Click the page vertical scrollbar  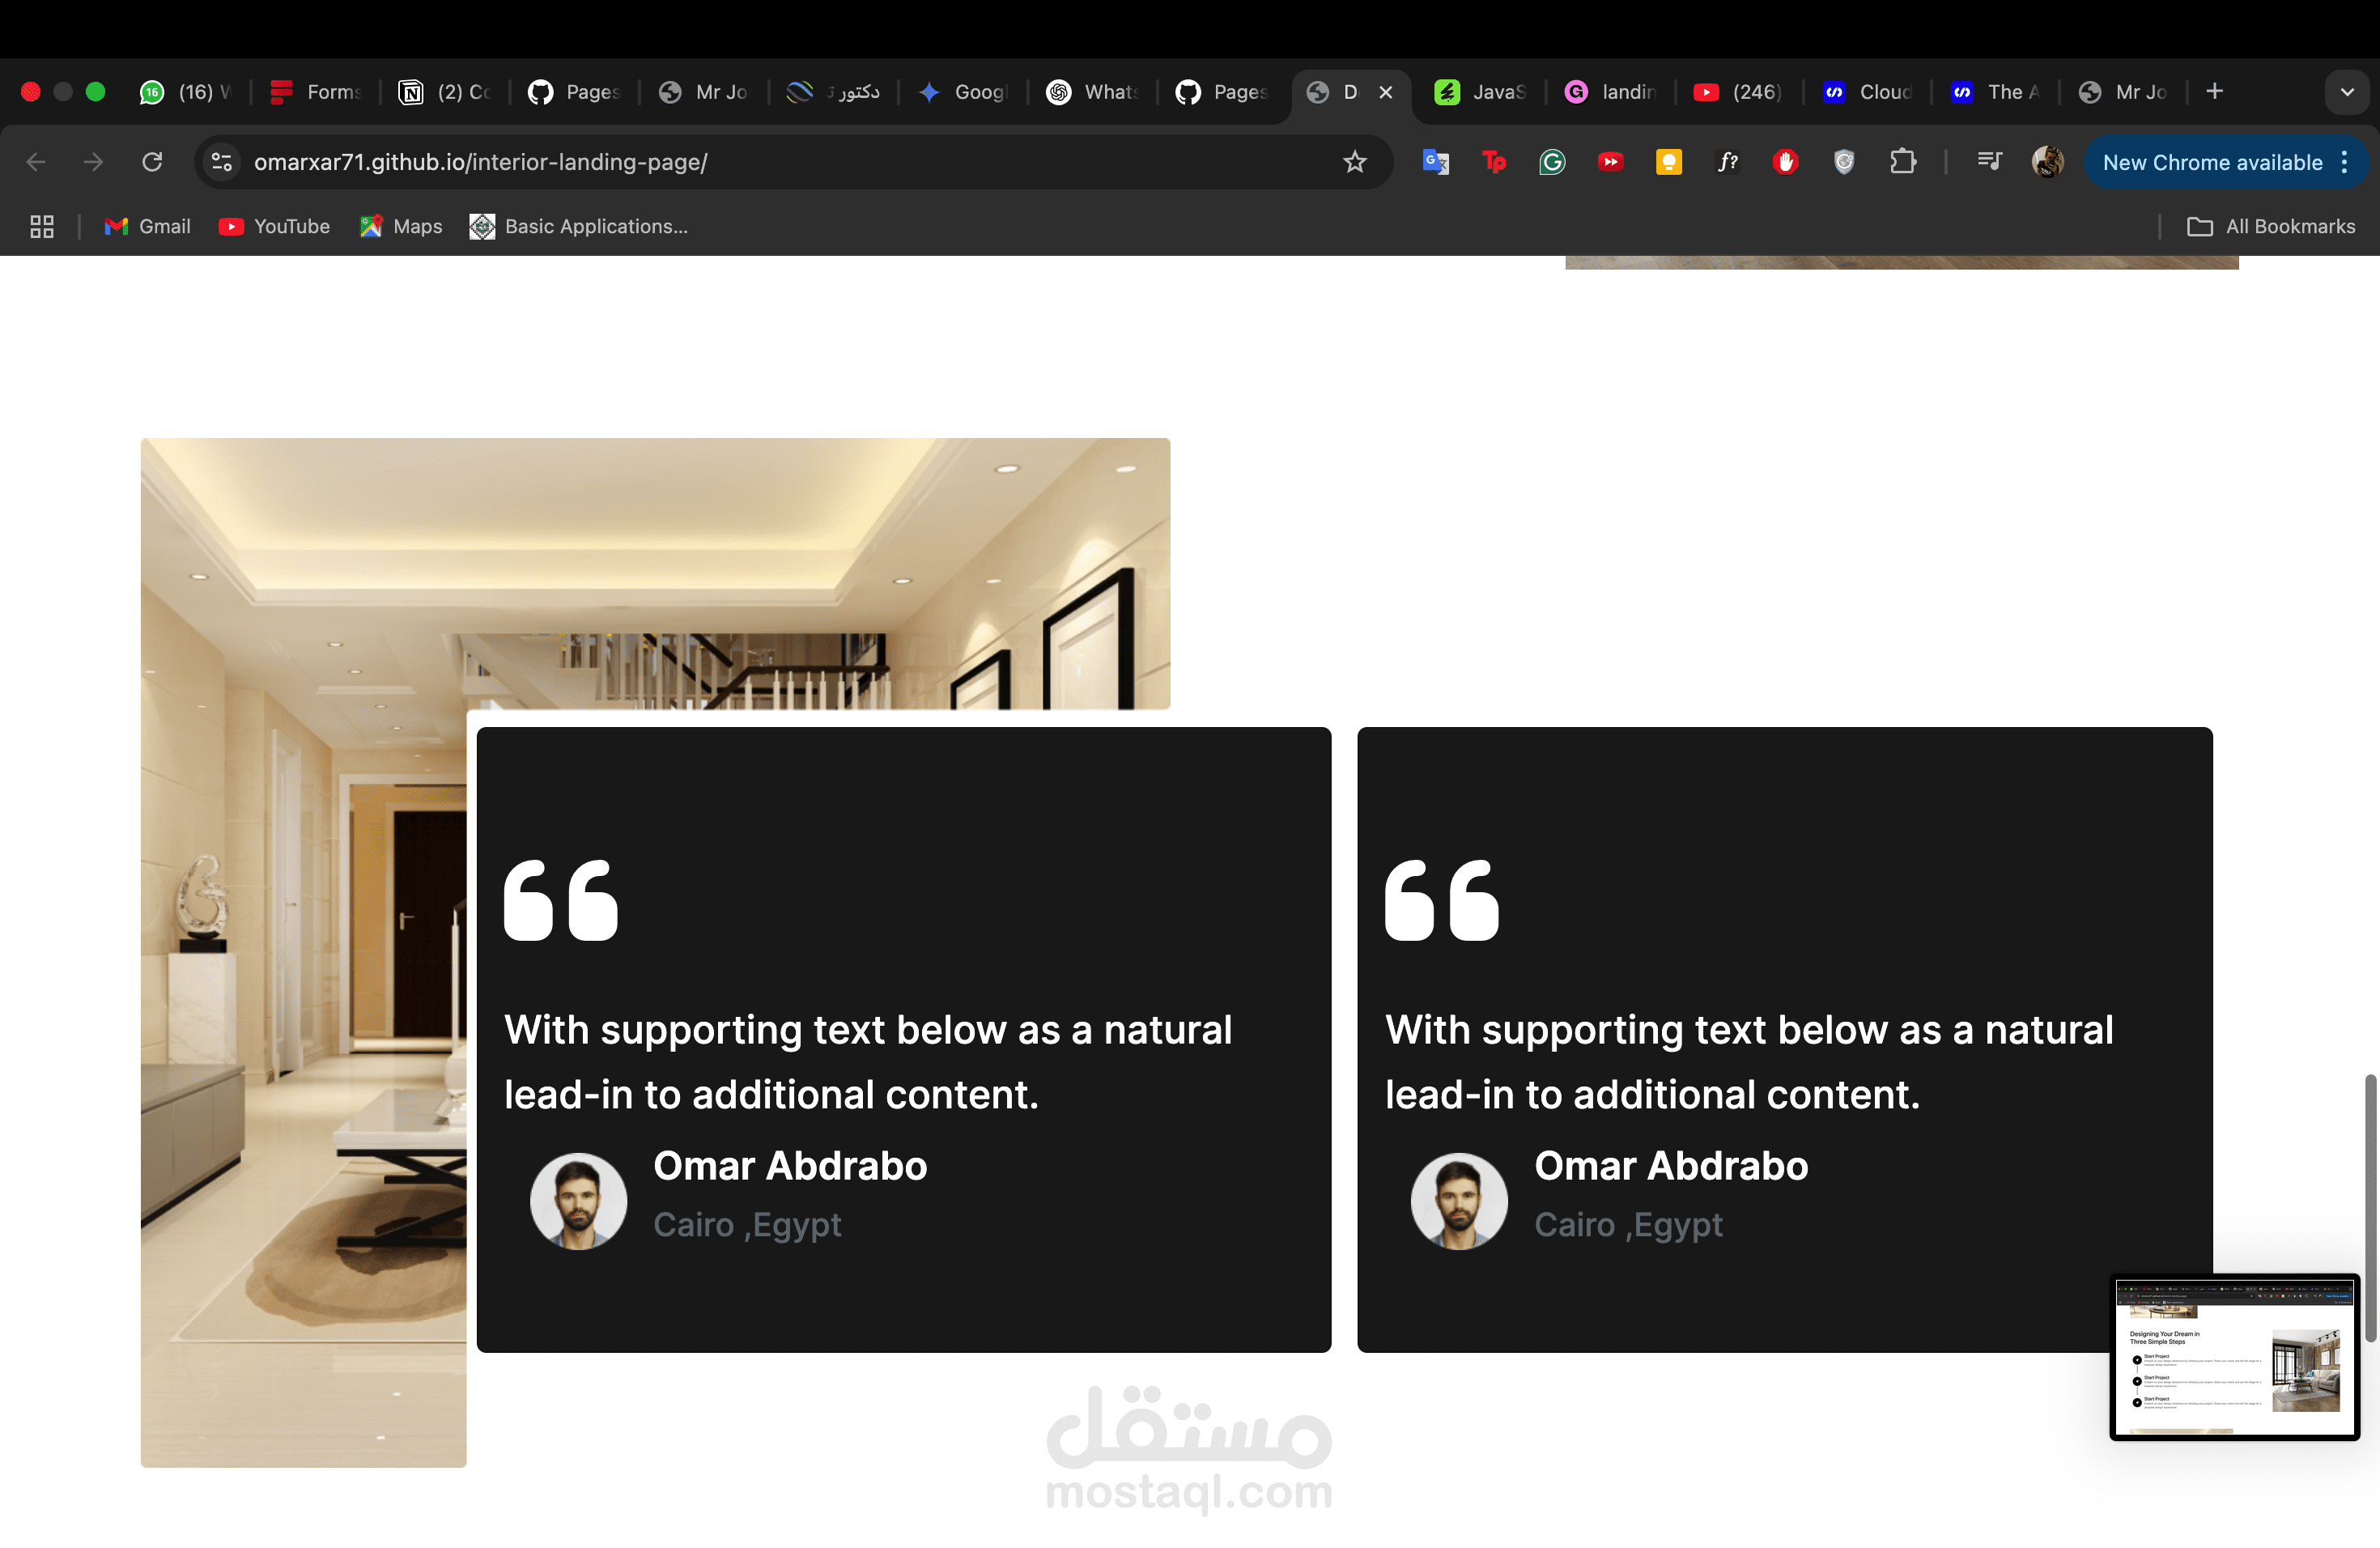tap(2369, 1207)
